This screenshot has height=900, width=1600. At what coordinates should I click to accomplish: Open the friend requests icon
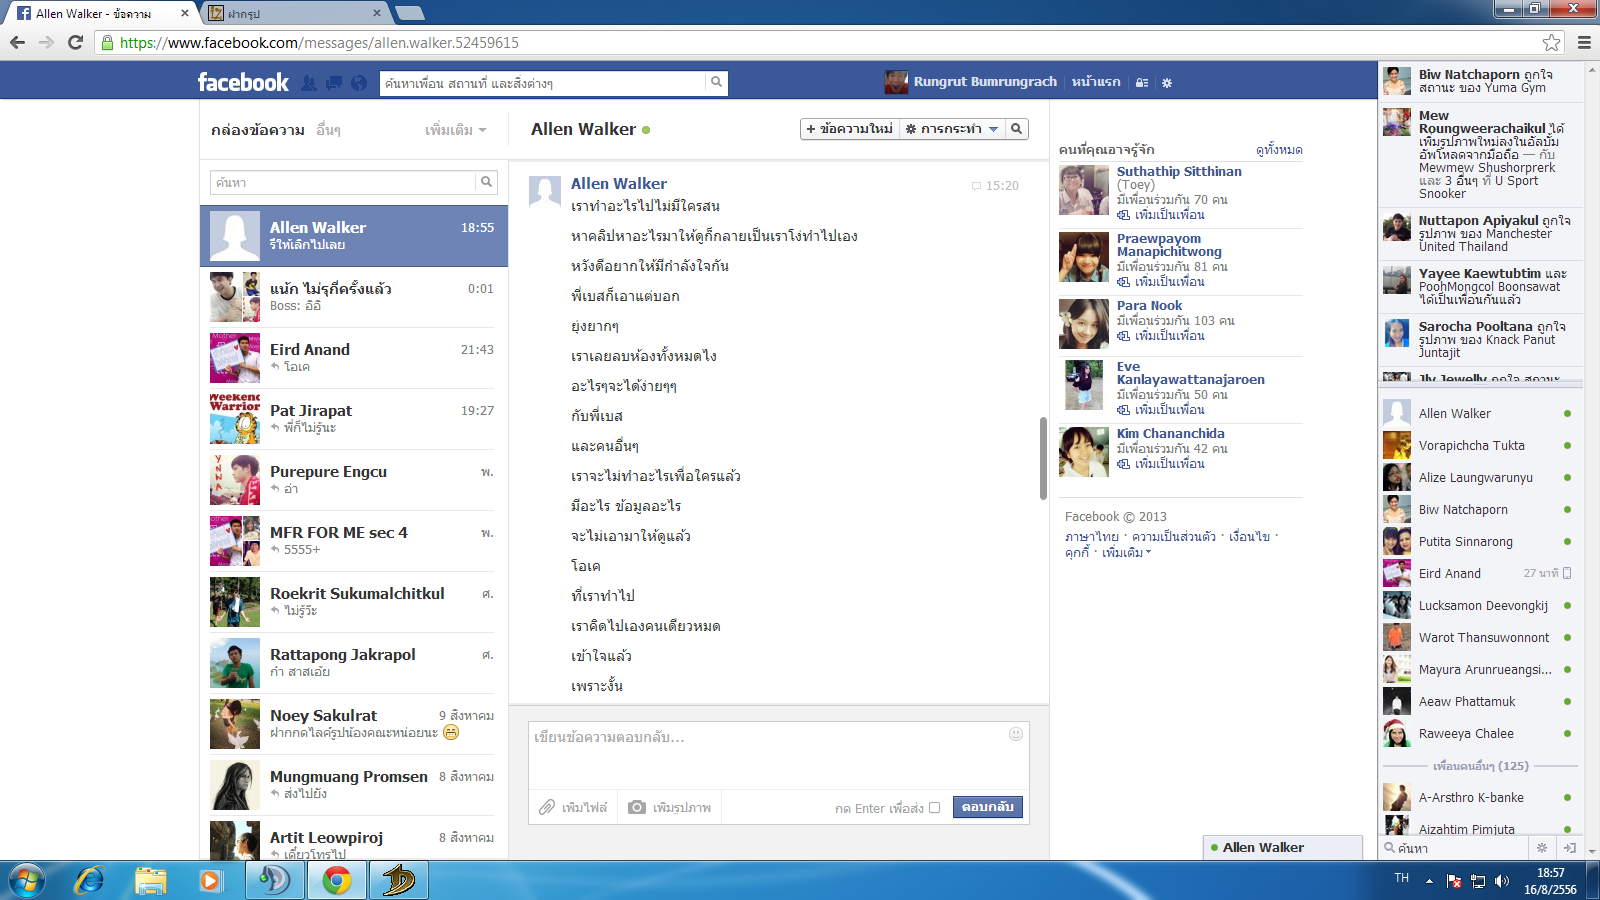(309, 83)
